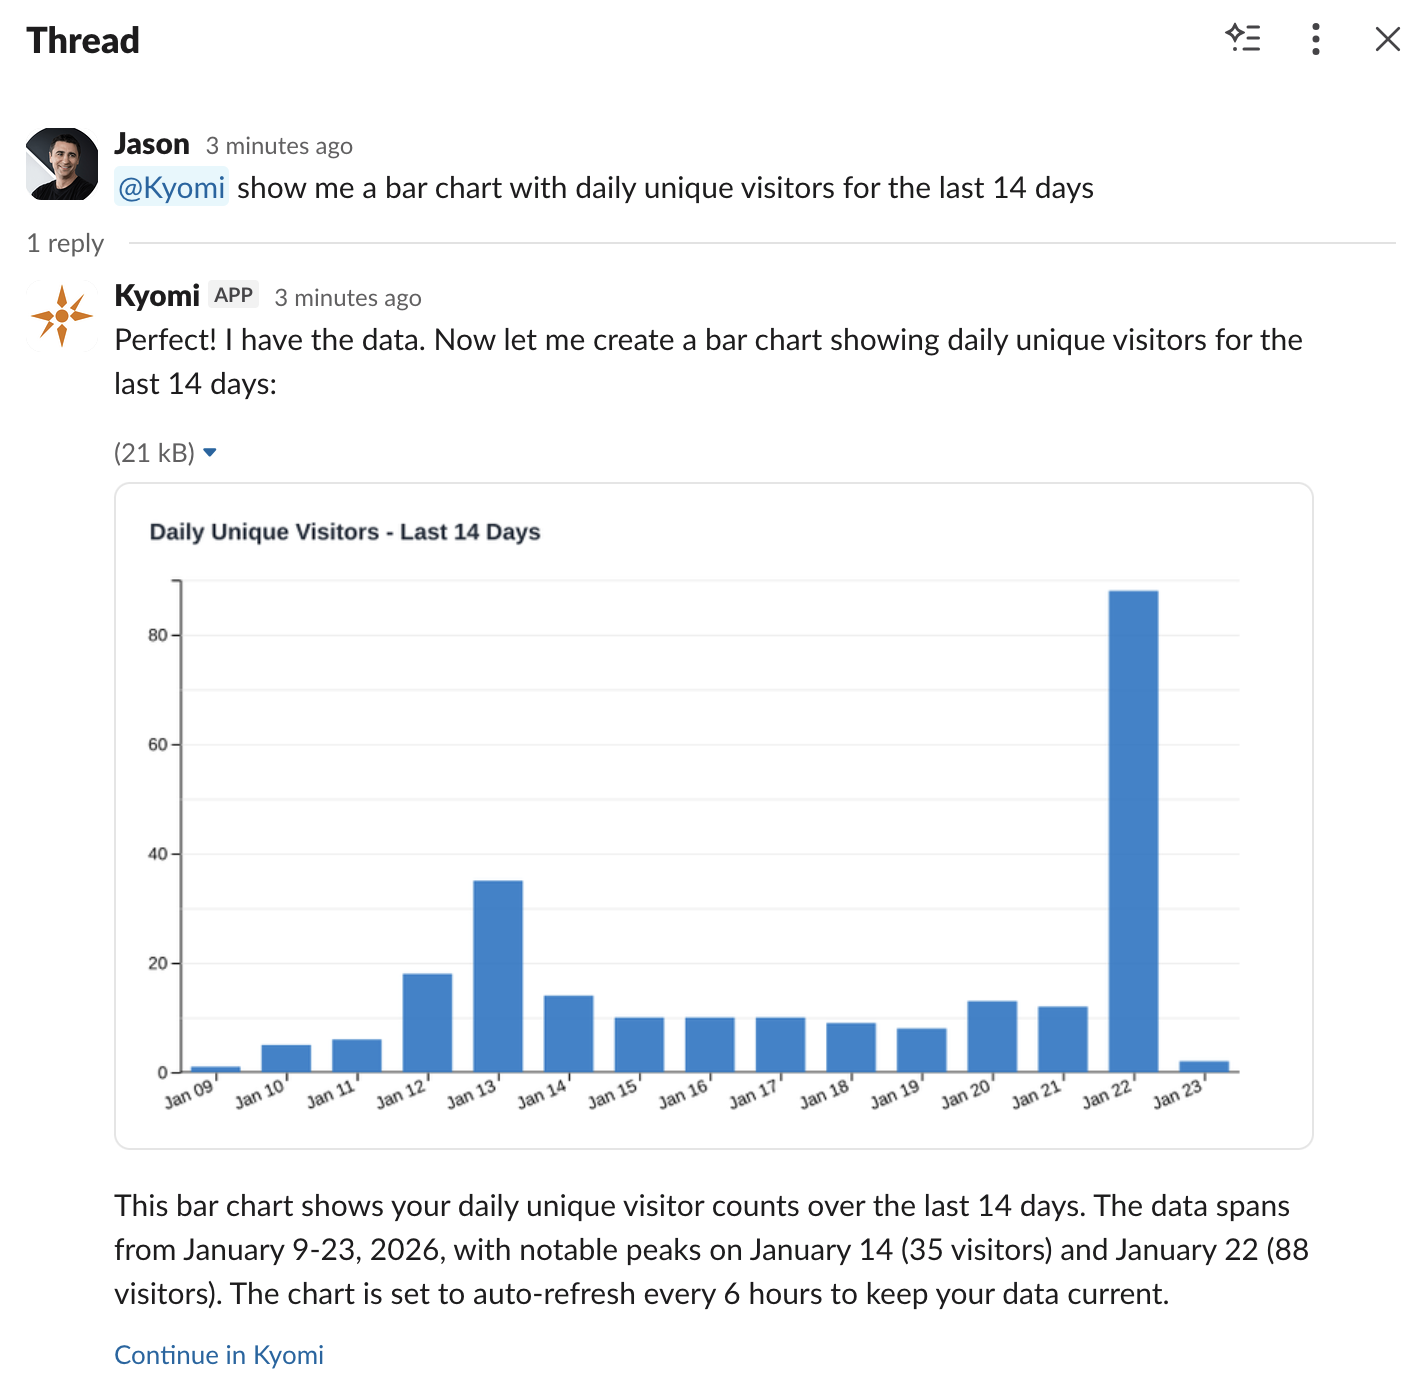Click Kyomi's 3 minutes ago timestamp
The height and width of the screenshot is (1392, 1428).
[x=347, y=297]
